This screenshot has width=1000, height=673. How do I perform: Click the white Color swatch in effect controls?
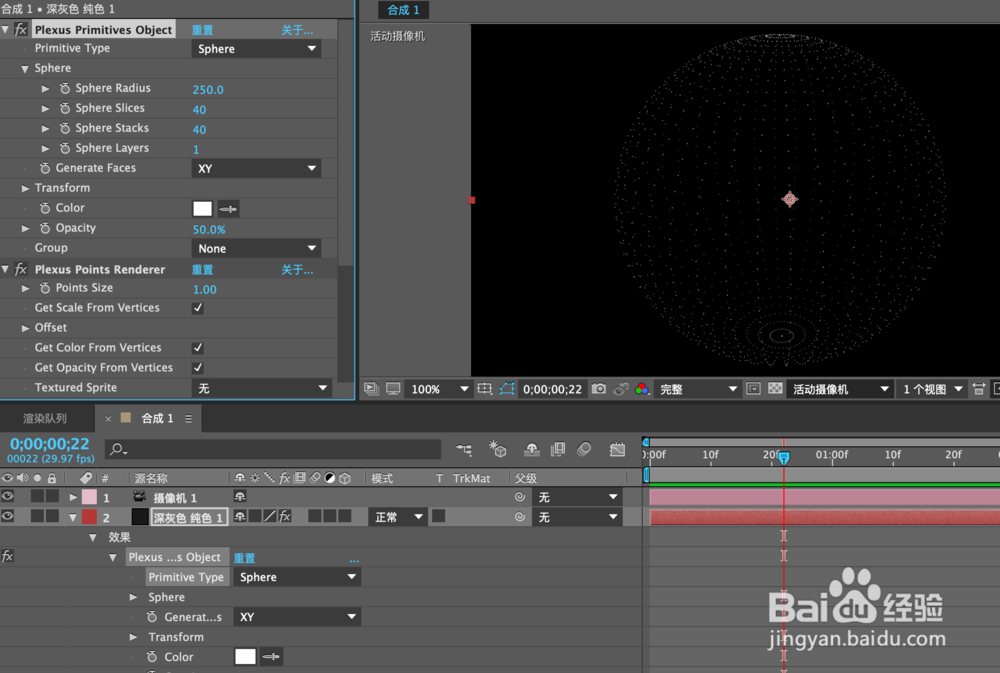[202, 209]
